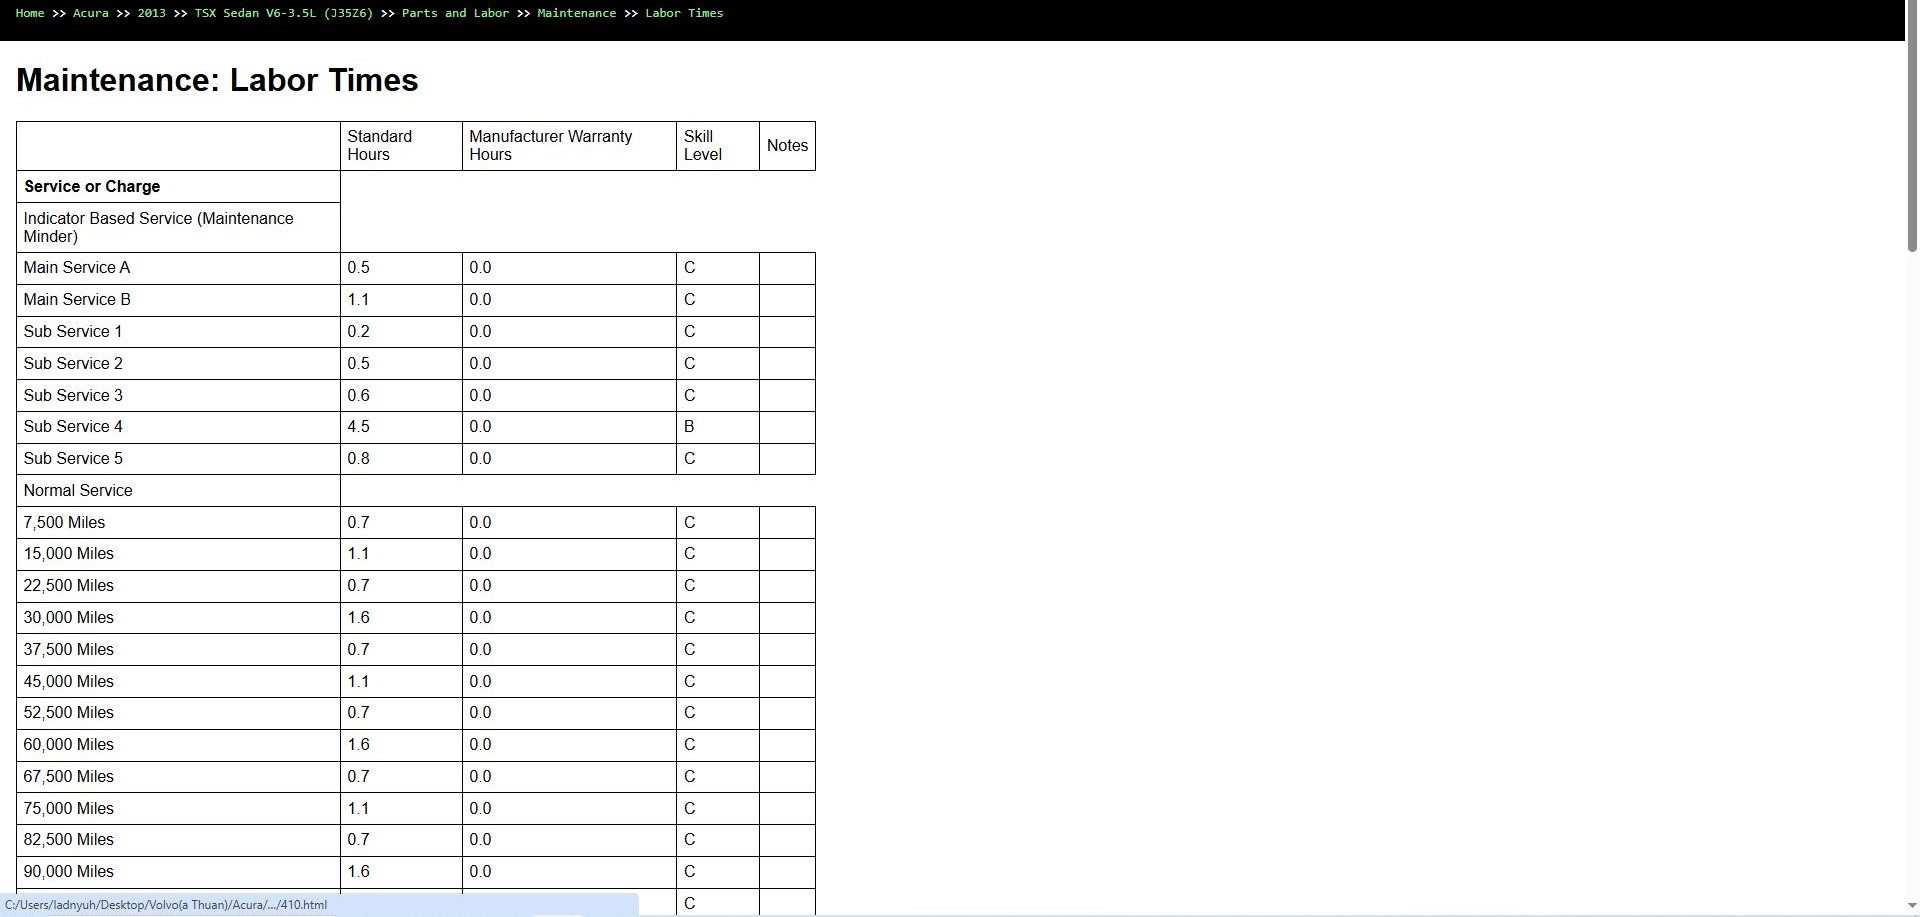Click the 0.0 warranty hours for Main Service A

tap(480, 268)
